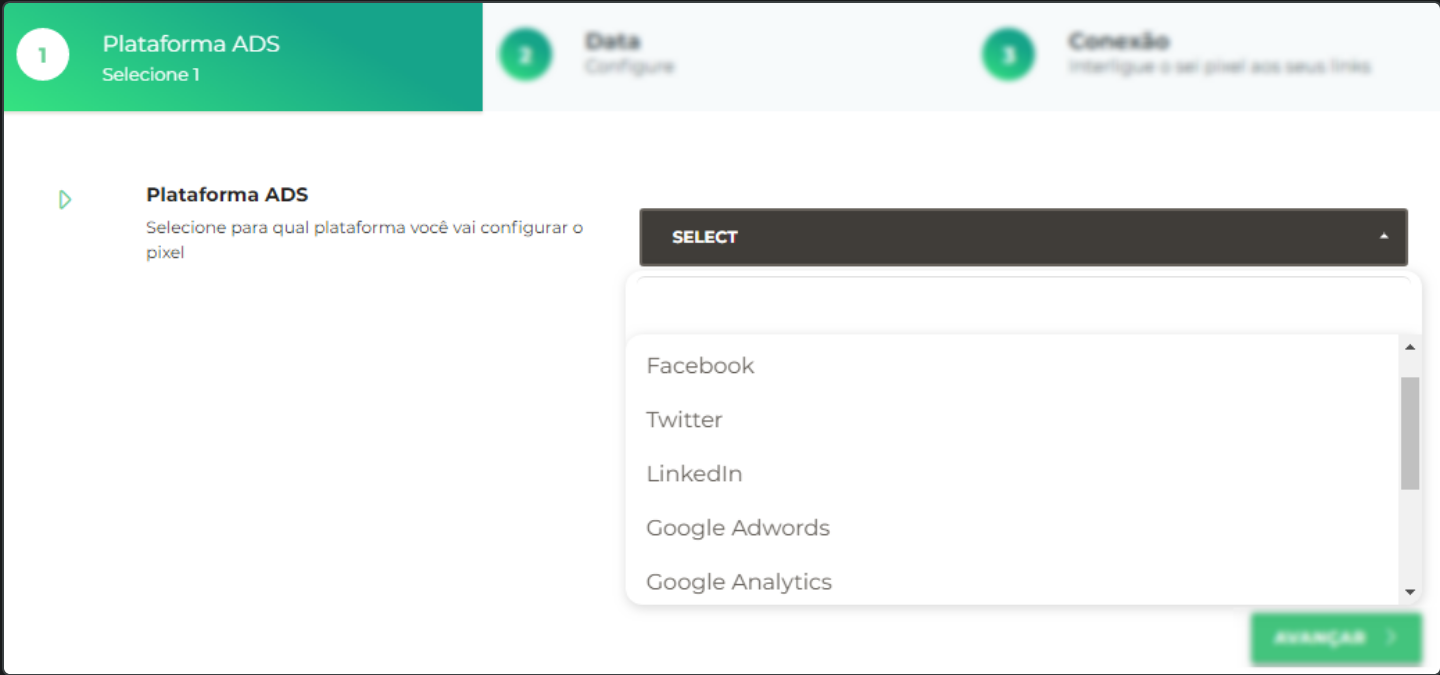Click the caret icon on the SELECT box
1440x675 pixels.
click(1383, 237)
